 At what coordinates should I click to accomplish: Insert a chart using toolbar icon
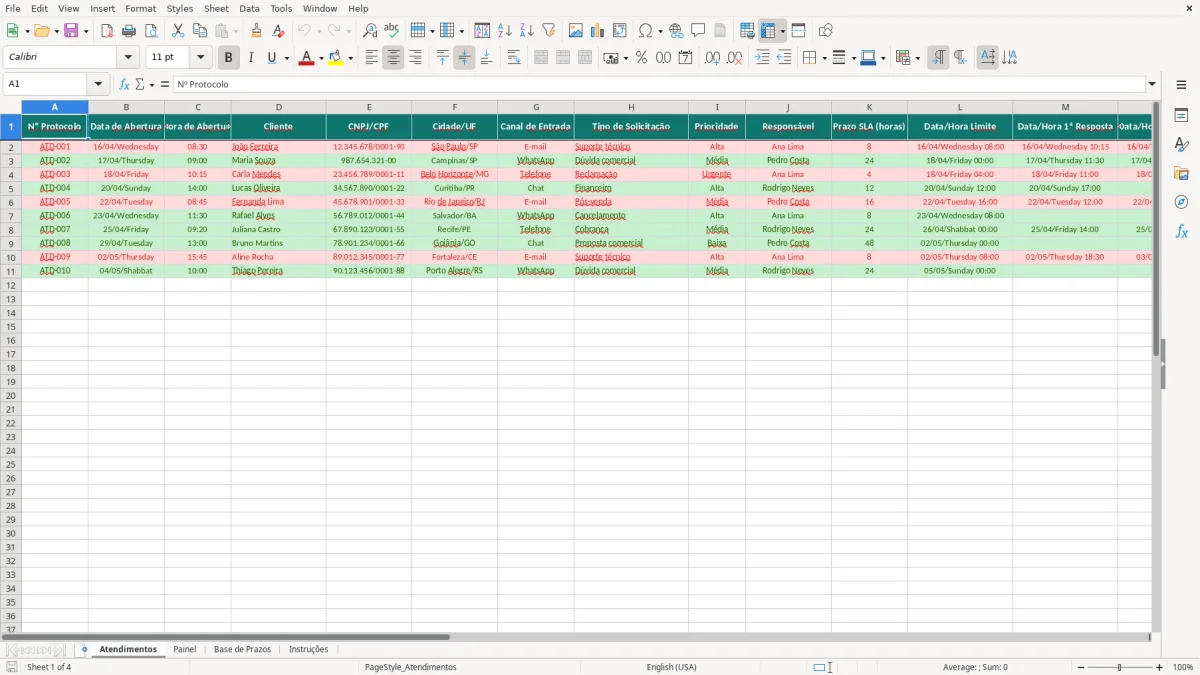[598, 31]
